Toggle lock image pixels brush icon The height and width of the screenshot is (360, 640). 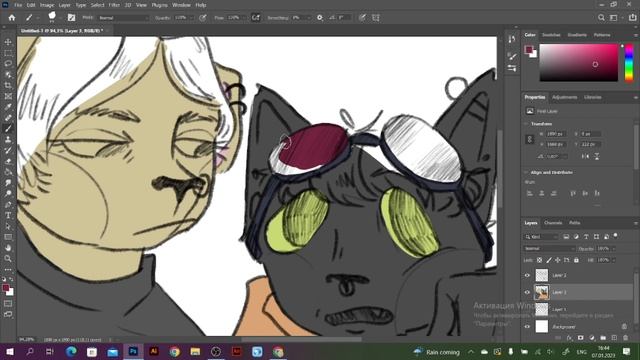click(x=549, y=260)
